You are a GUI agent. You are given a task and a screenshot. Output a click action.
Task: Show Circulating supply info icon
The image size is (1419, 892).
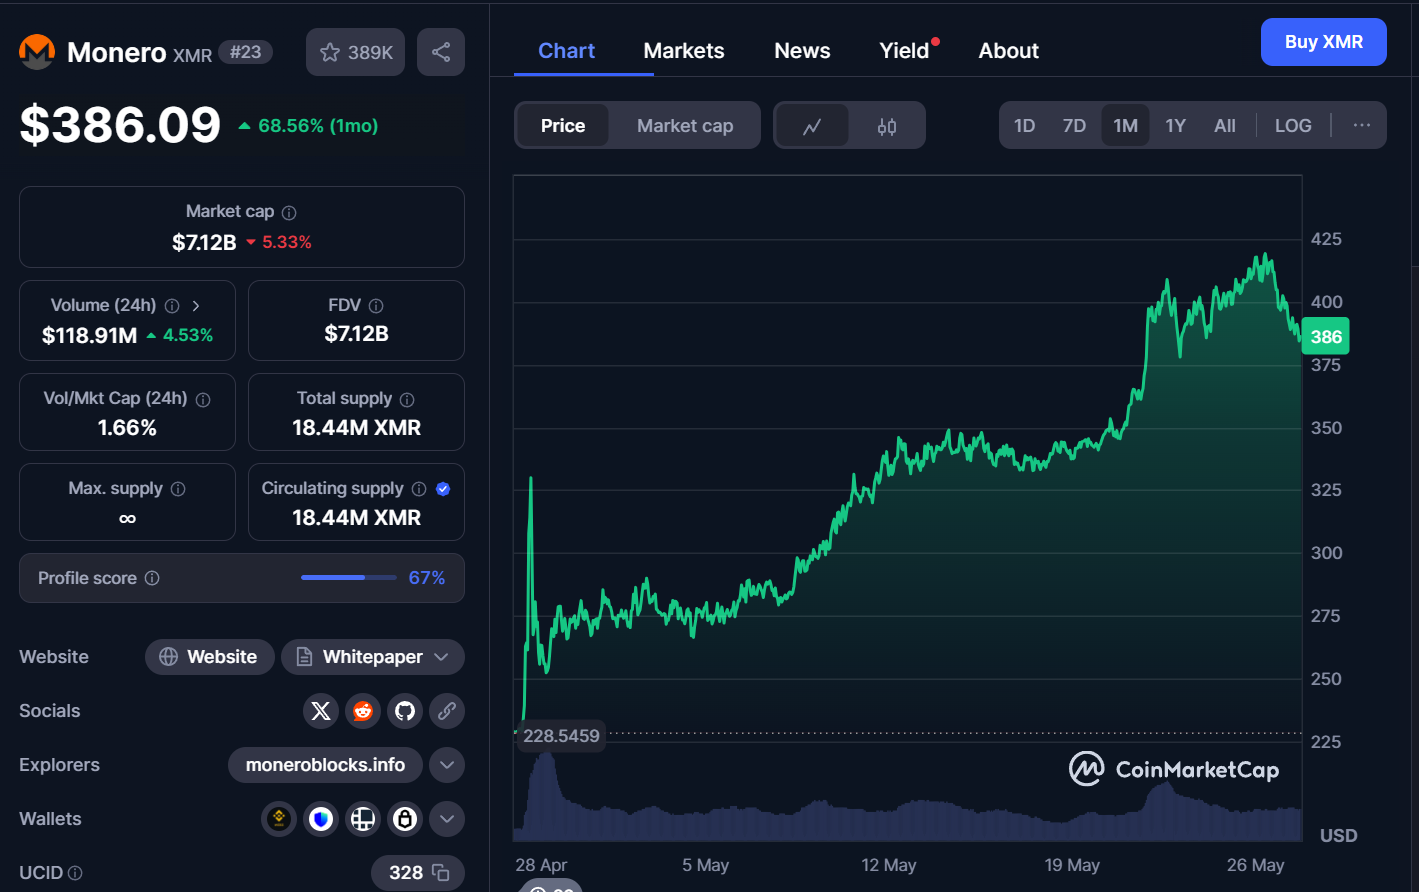pyautogui.click(x=419, y=489)
